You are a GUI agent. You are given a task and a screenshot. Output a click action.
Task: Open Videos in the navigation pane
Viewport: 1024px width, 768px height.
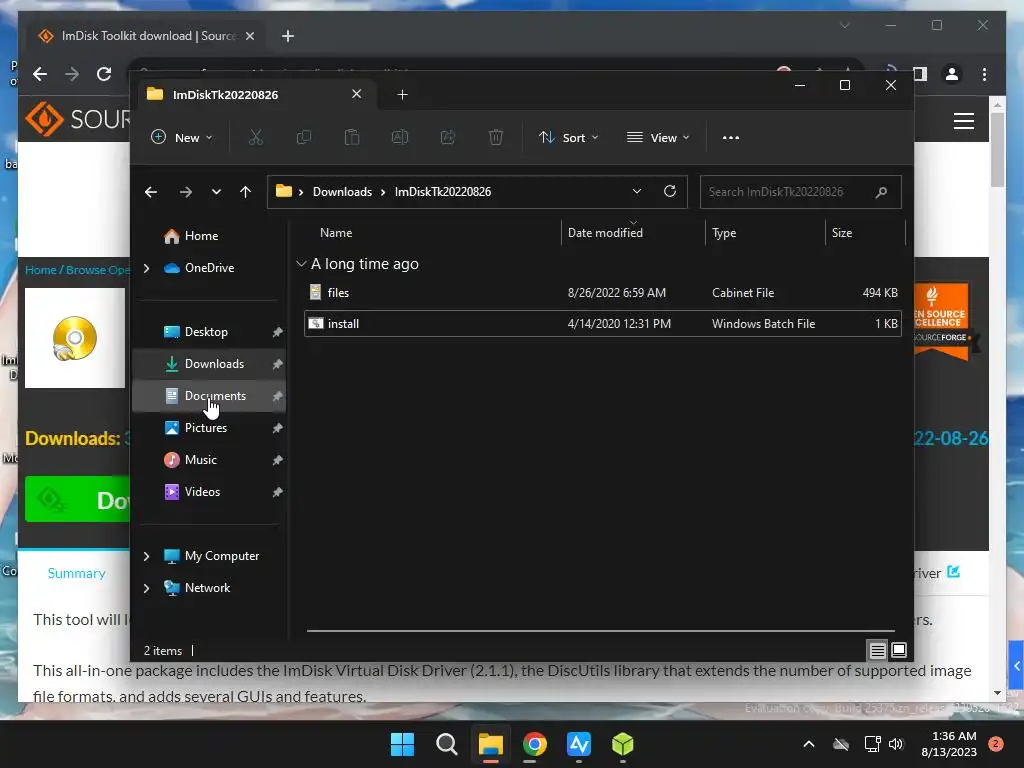pos(202,492)
